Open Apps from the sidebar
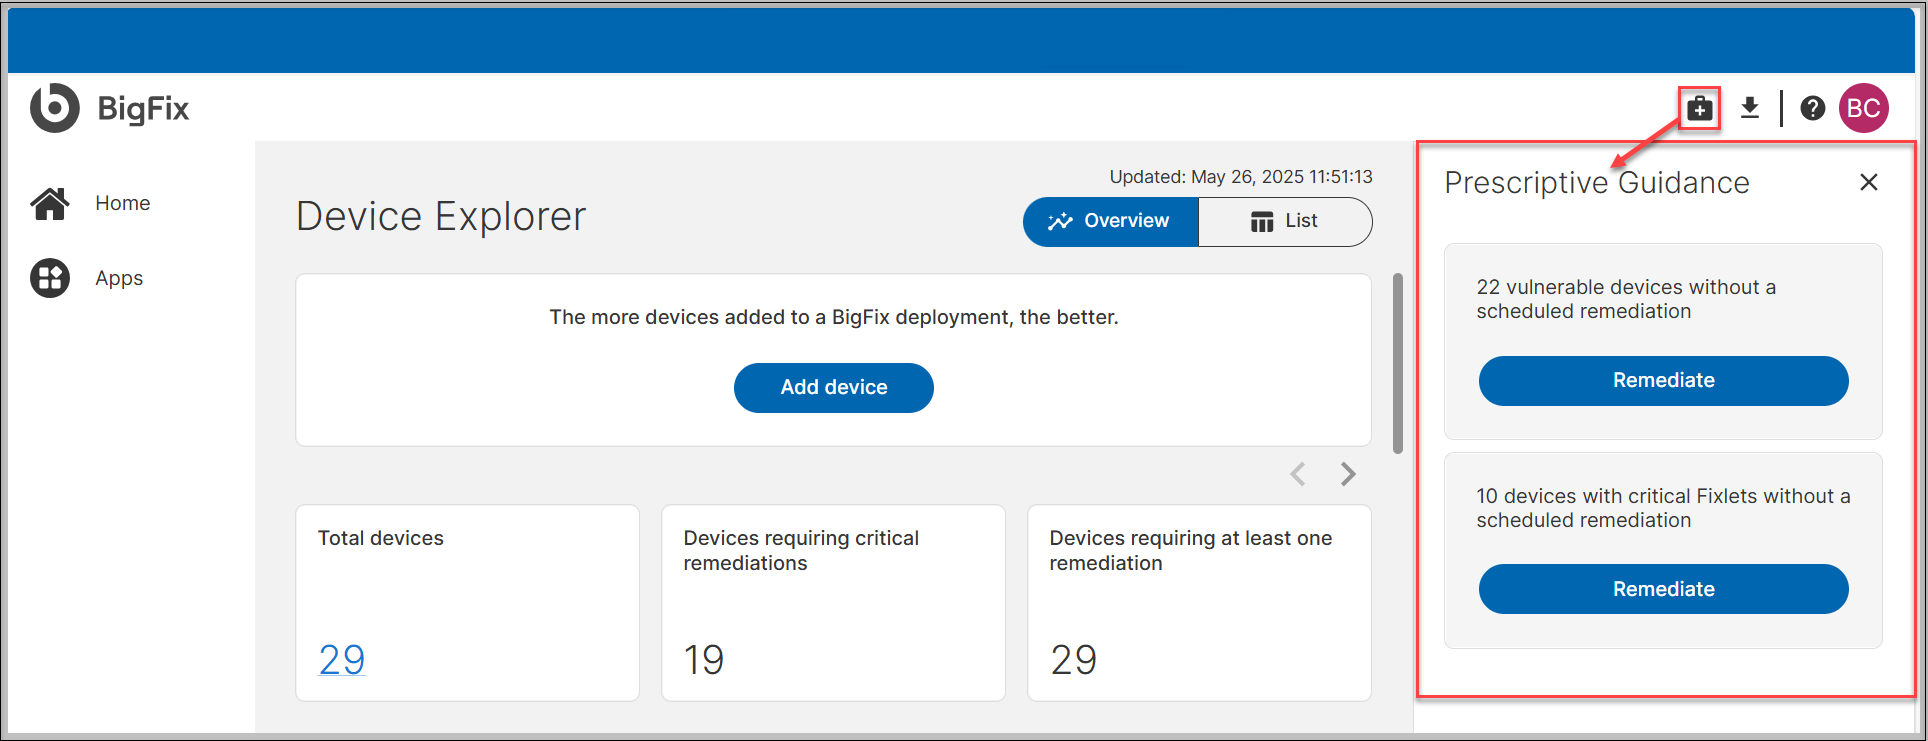Image resolution: width=1928 pixels, height=741 pixels. 119,278
